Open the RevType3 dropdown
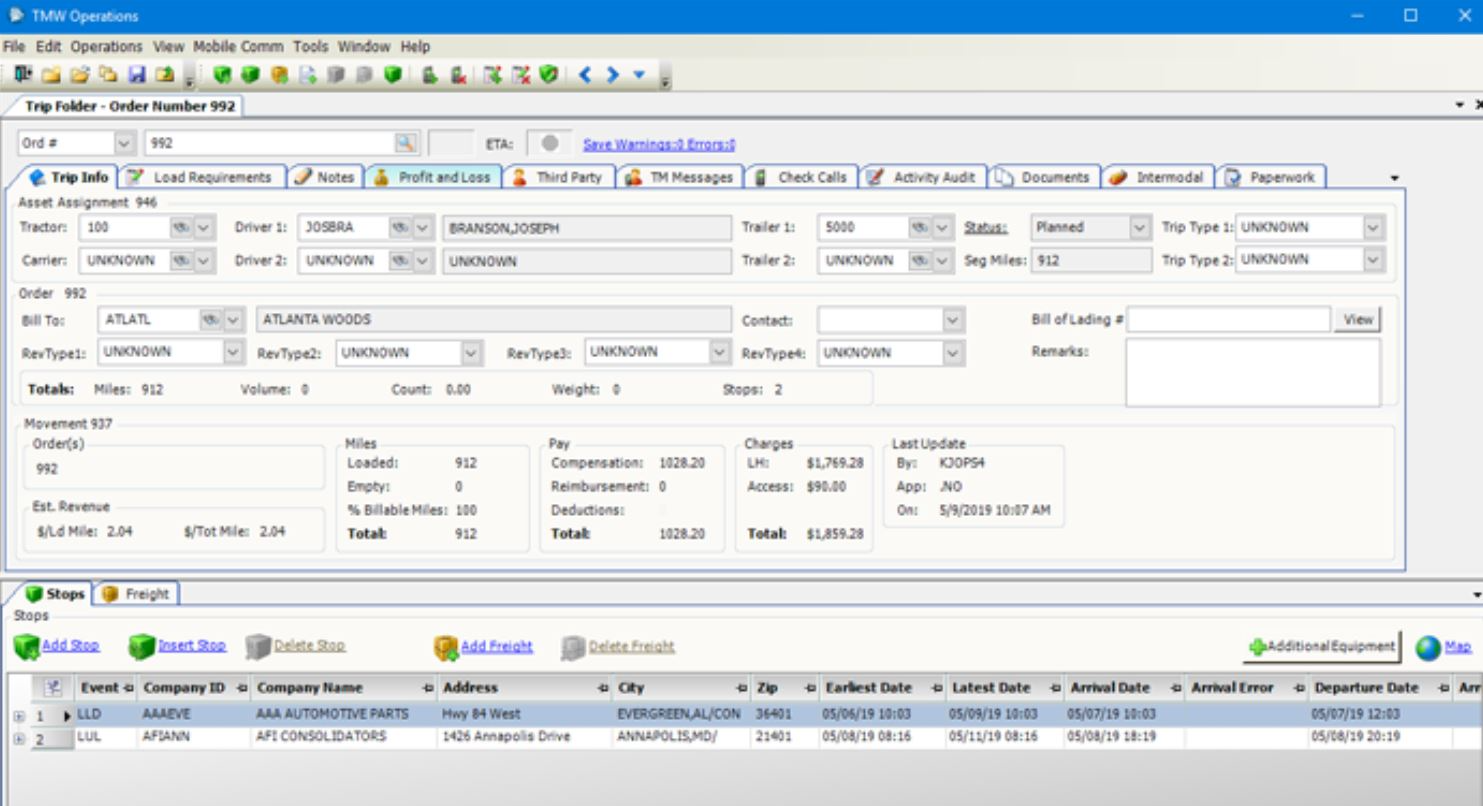This screenshot has height=806, width=1483. [719, 352]
